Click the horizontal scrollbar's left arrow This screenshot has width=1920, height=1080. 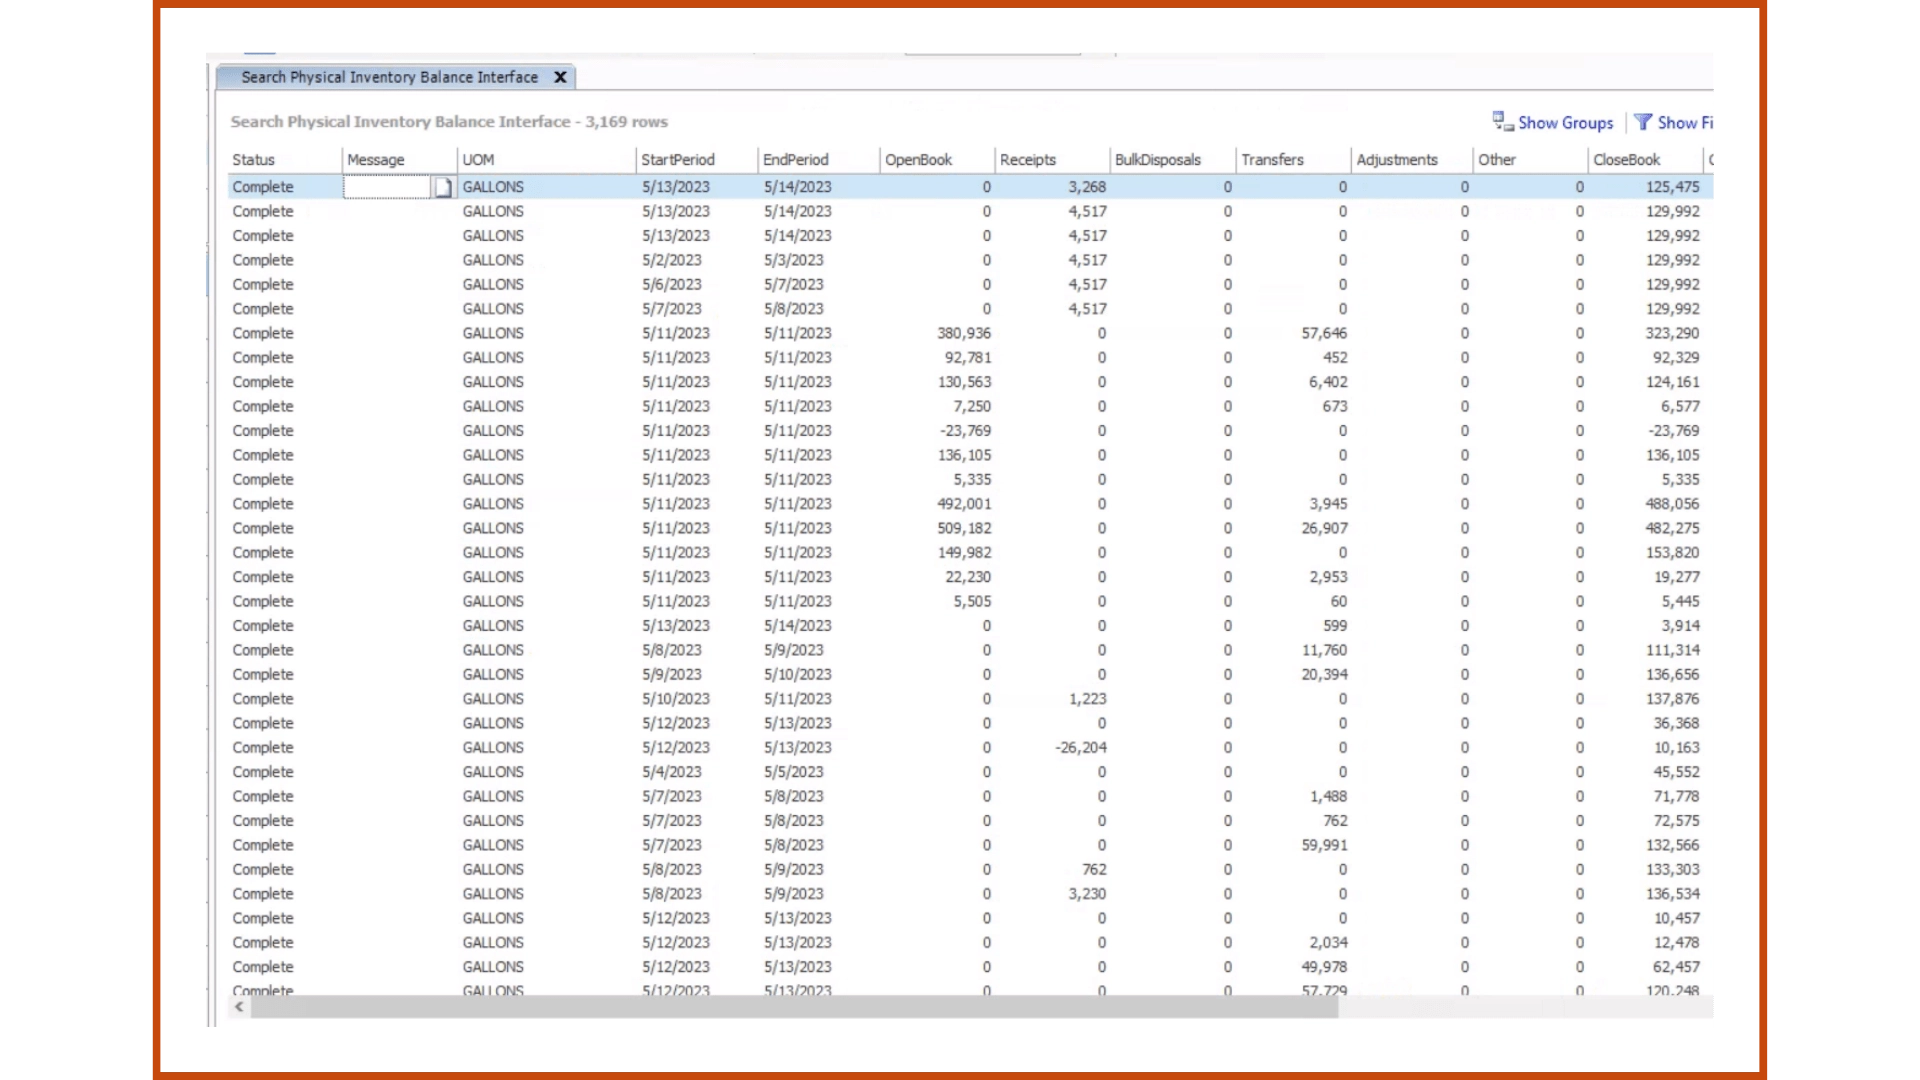(x=239, y=1007)
